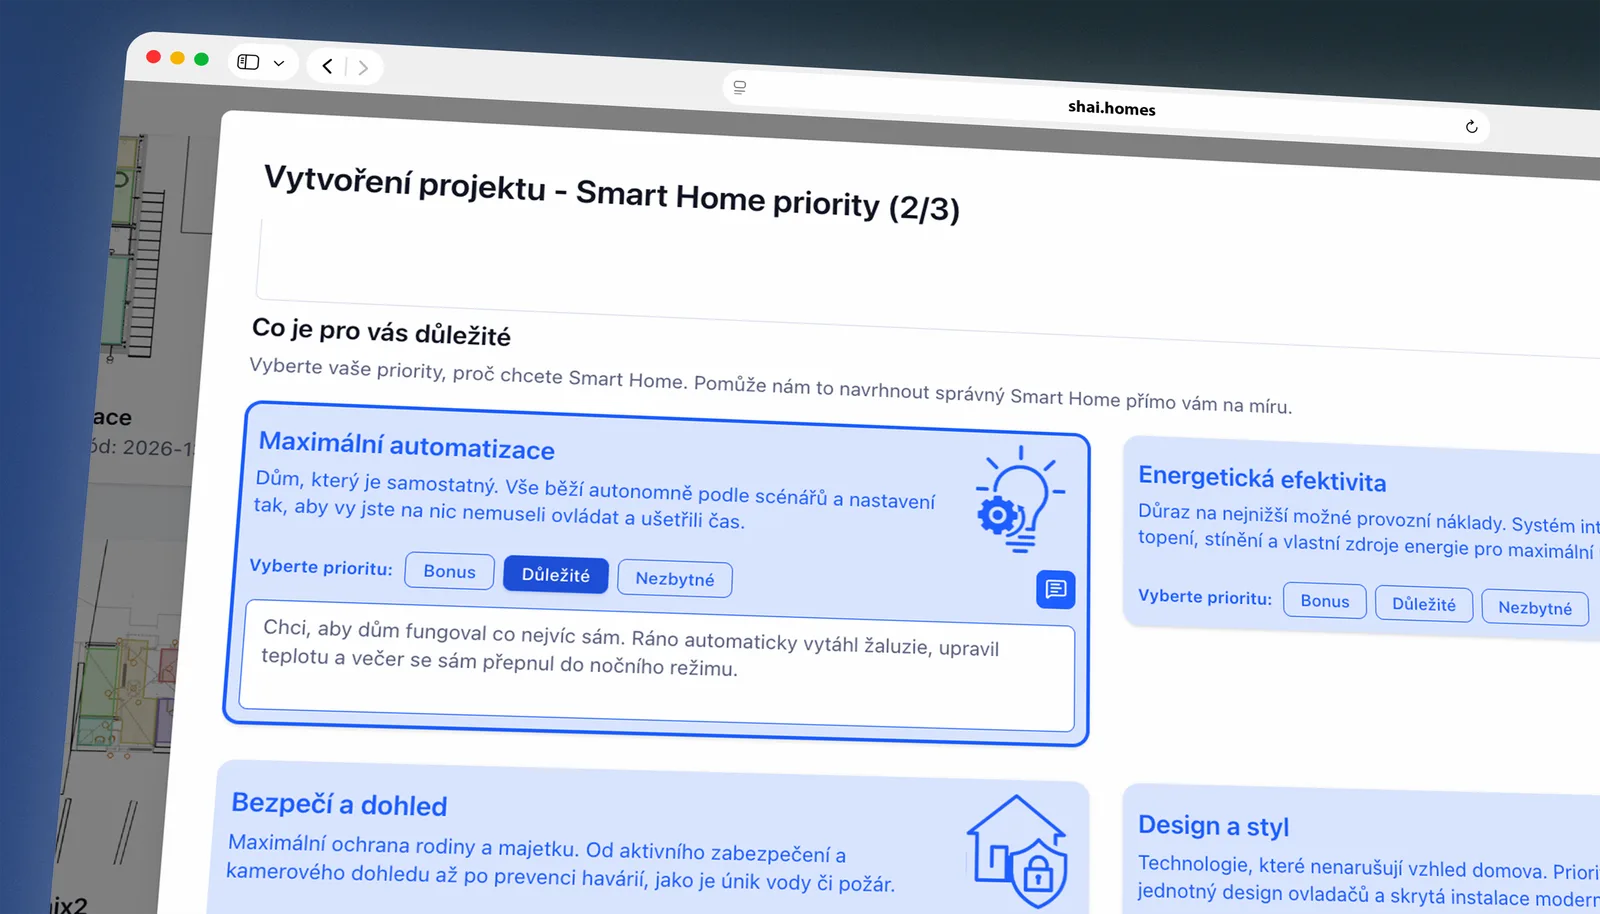Toggle the note icon in Maximální automatizace card

1056,589
